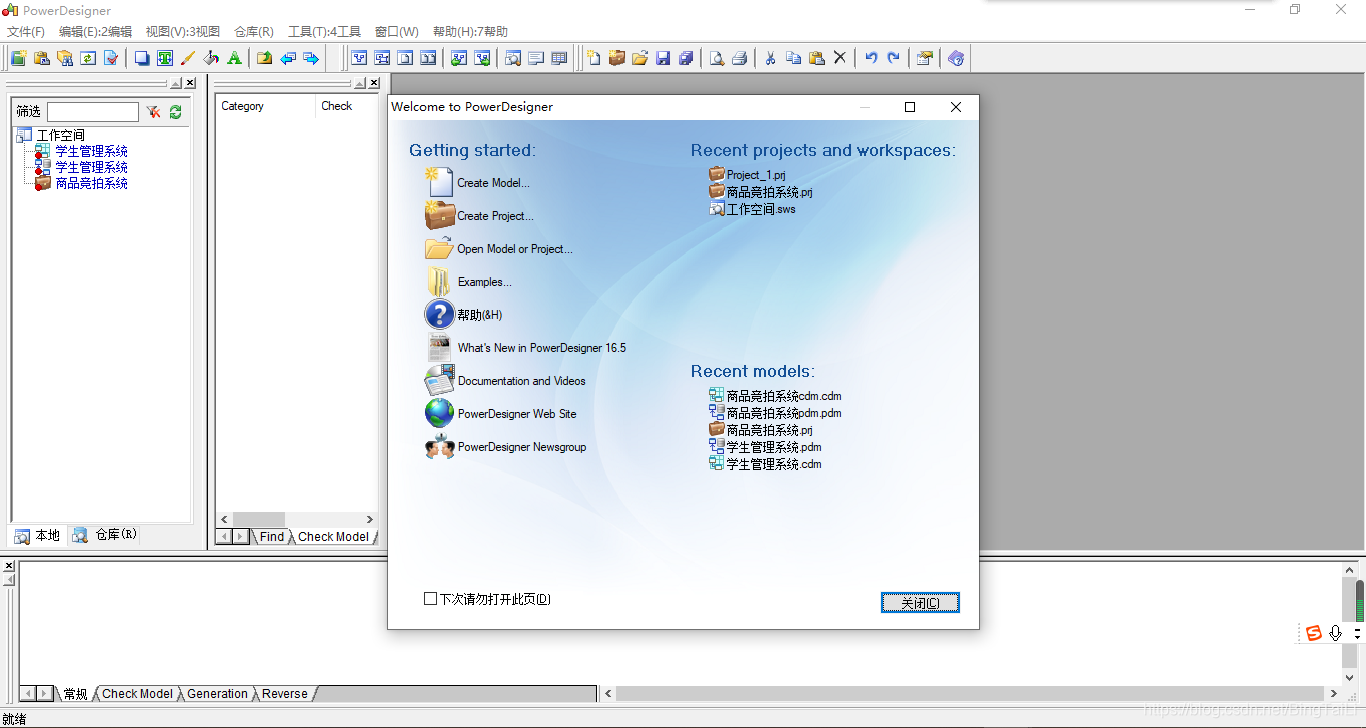The width and height of the screenshot is (1366, 728).
Task: Click the Create Project... link
Action: [x=495, y=216]
